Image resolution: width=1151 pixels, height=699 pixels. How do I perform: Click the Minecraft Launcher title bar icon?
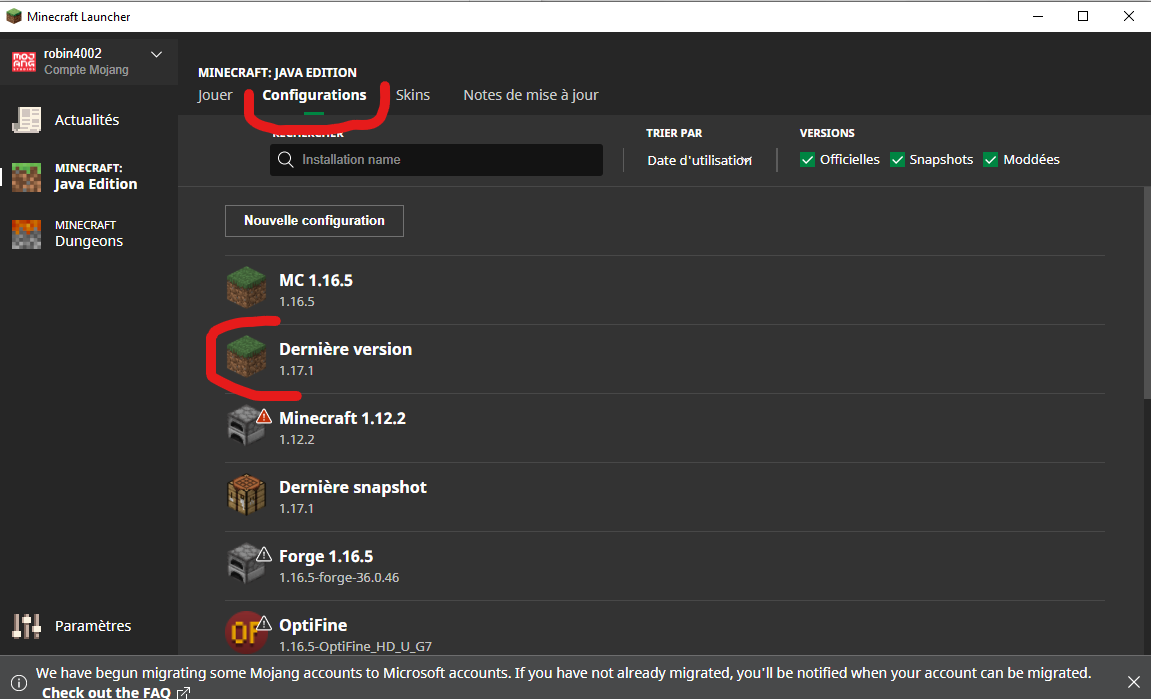pyautogui.click(x=14, y=16)
